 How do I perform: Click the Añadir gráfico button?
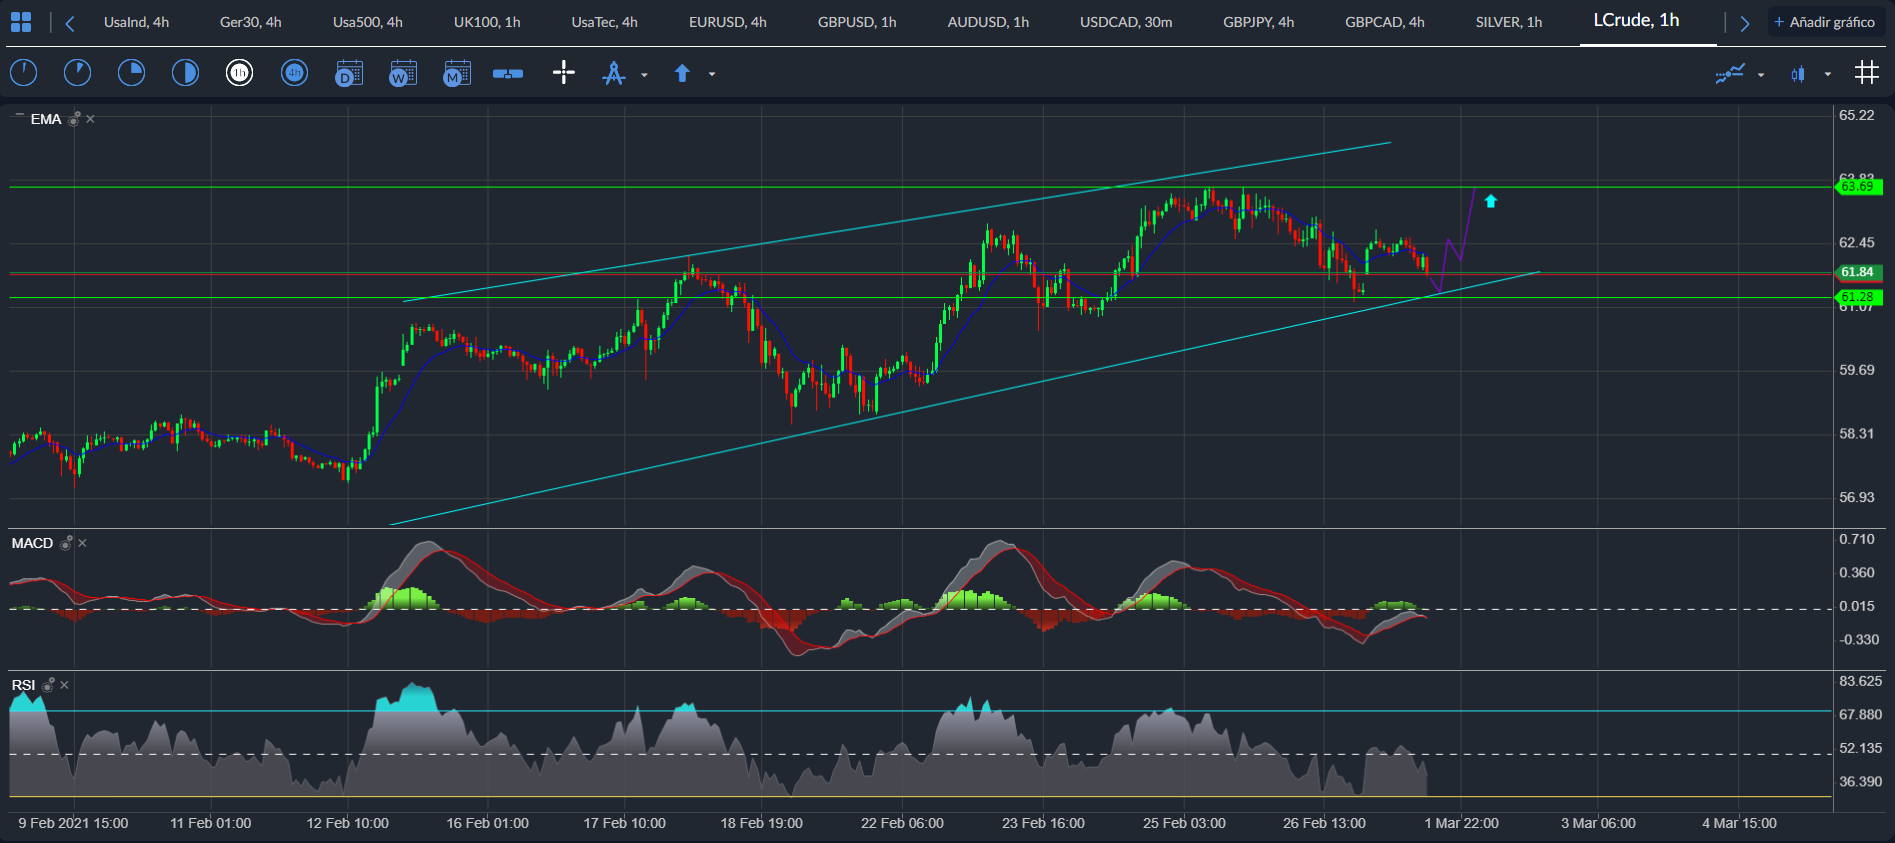point(1825,22)
